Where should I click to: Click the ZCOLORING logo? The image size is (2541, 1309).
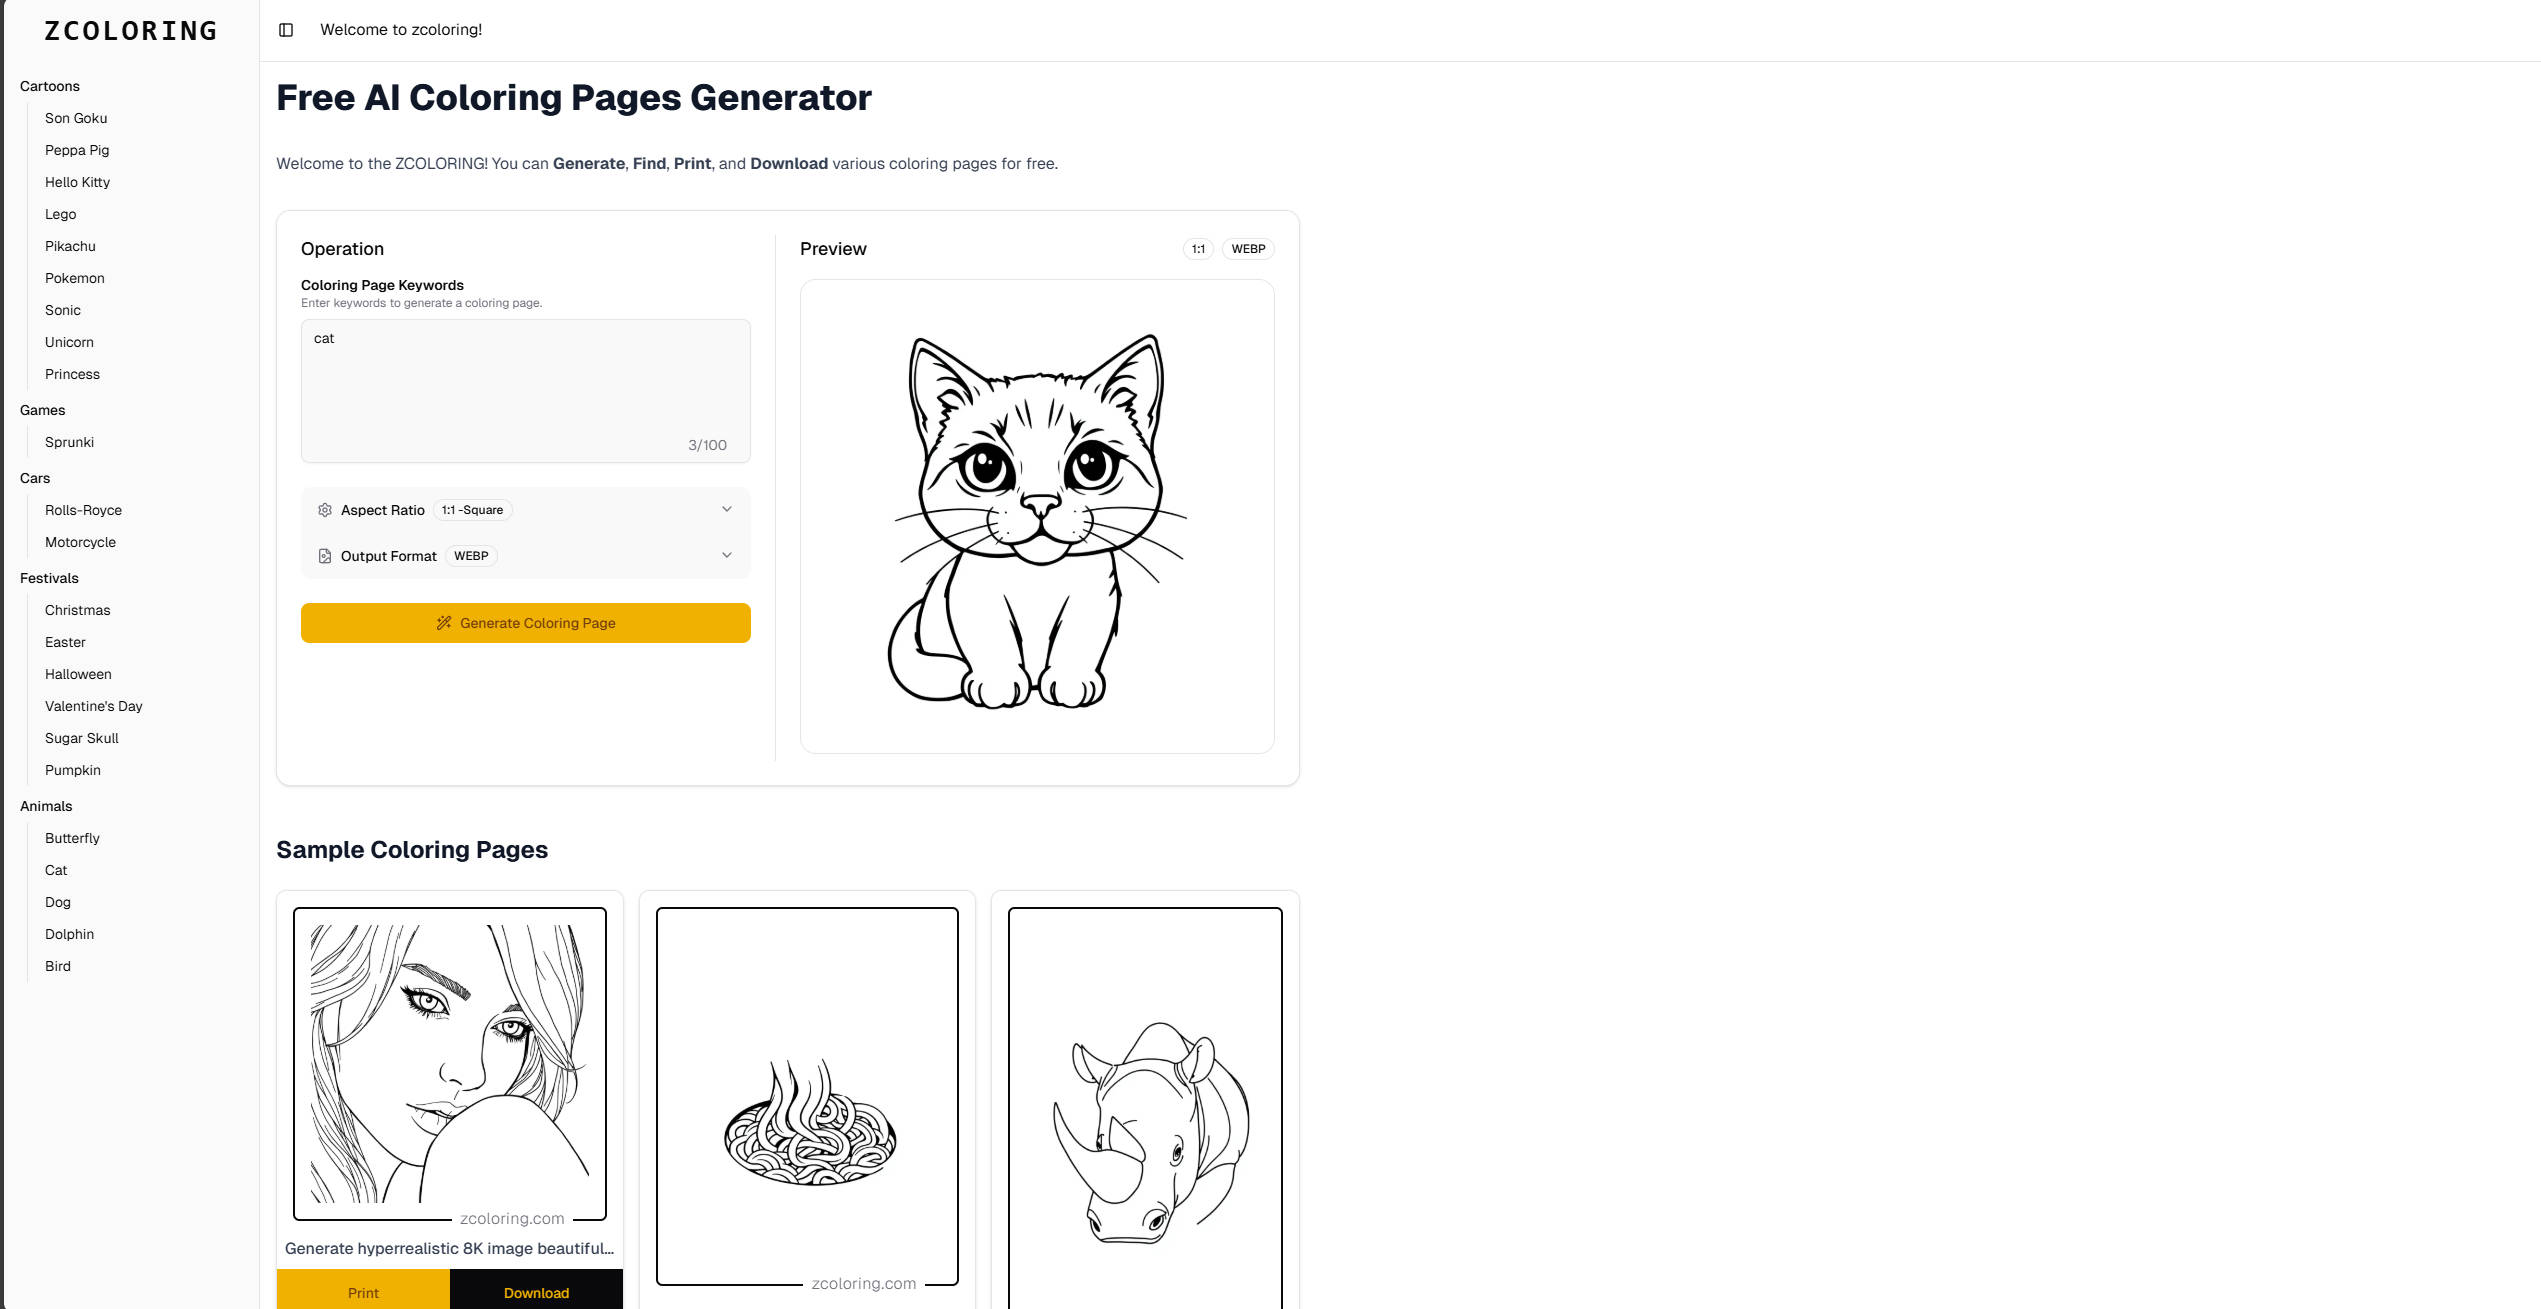coord(131,31)
